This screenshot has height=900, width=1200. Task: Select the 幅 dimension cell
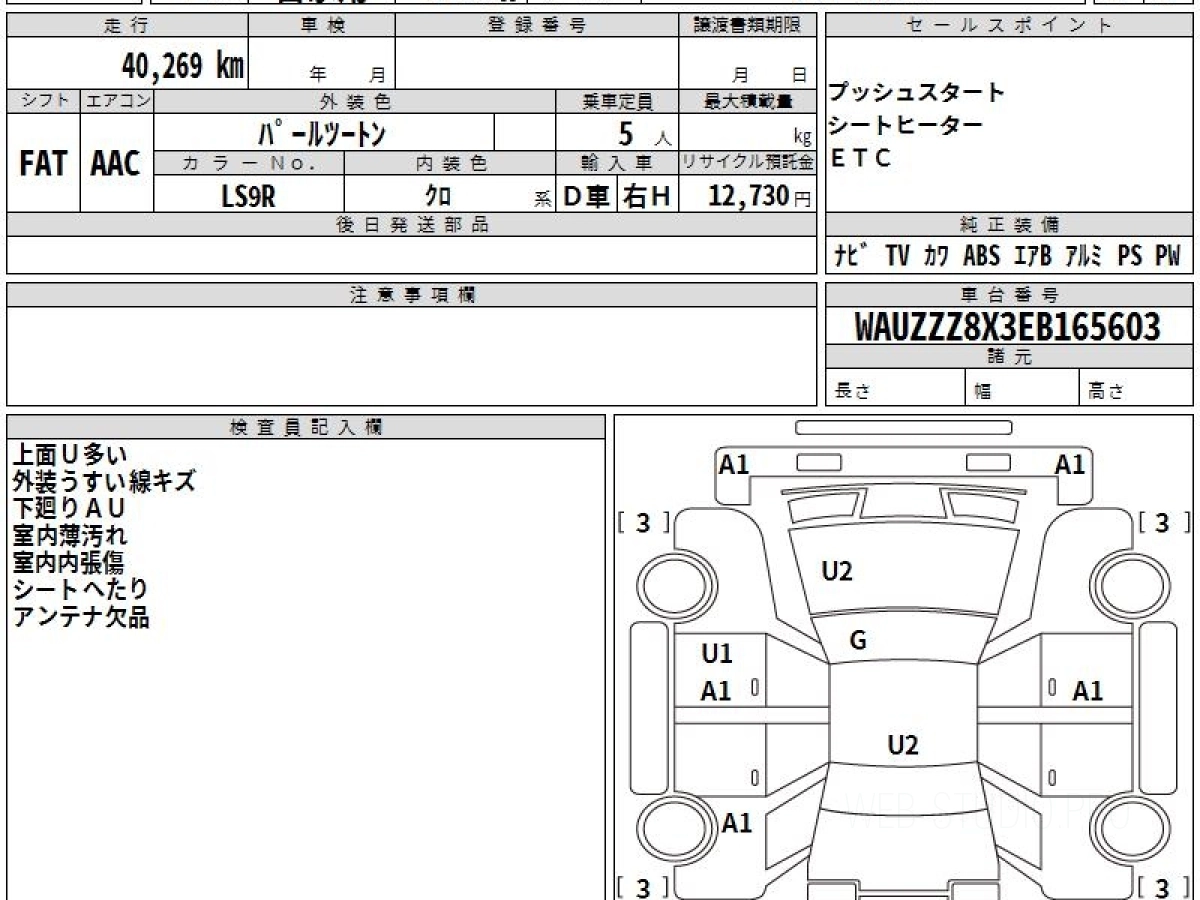(1022, 389)
